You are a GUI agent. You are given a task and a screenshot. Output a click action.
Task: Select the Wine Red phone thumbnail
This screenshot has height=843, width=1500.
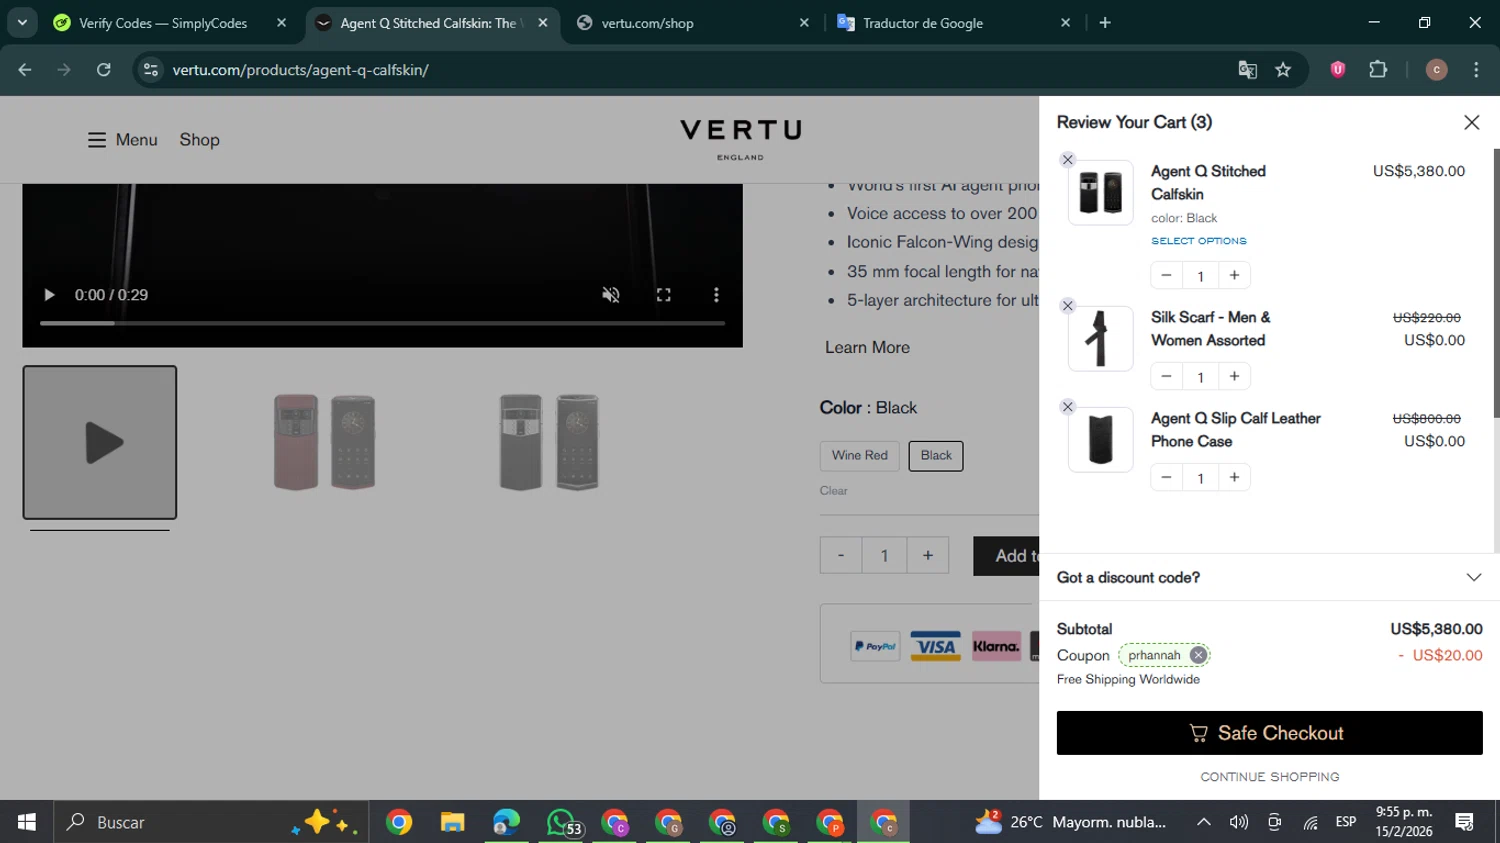(x=324, y=442)
